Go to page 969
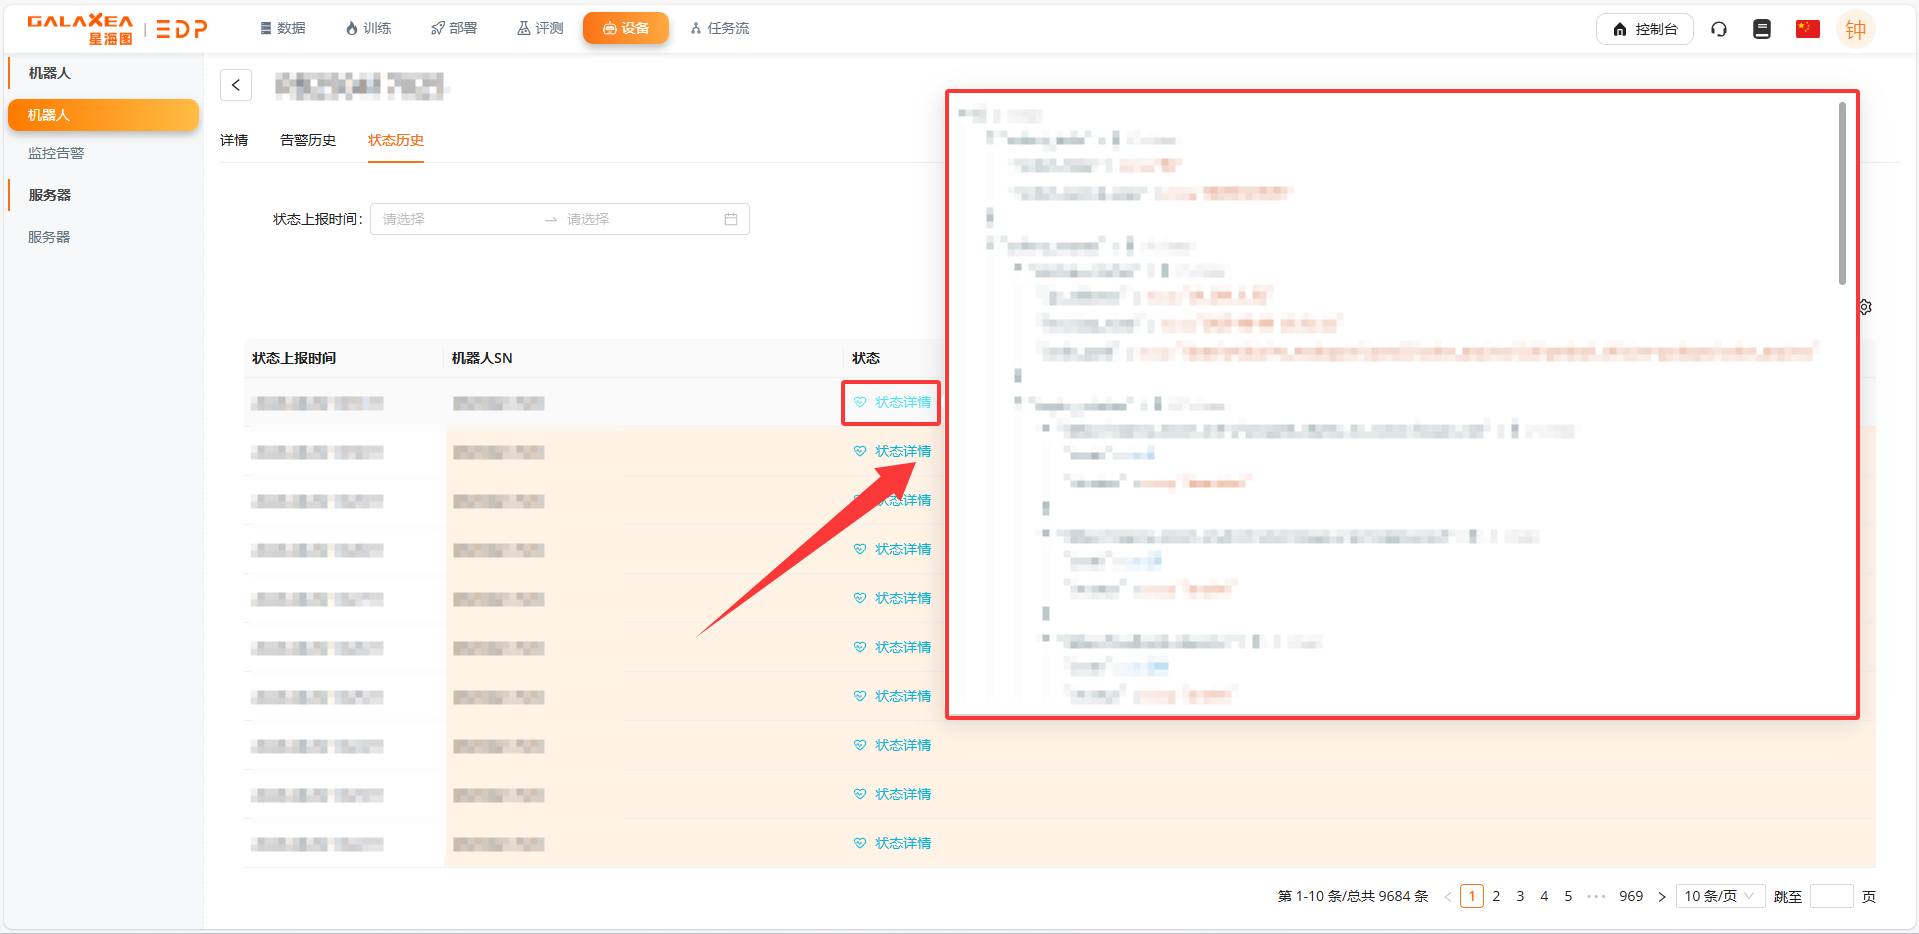This screenshot has height=934, width=1919. pyautogui.click(x=1631, y=896)
